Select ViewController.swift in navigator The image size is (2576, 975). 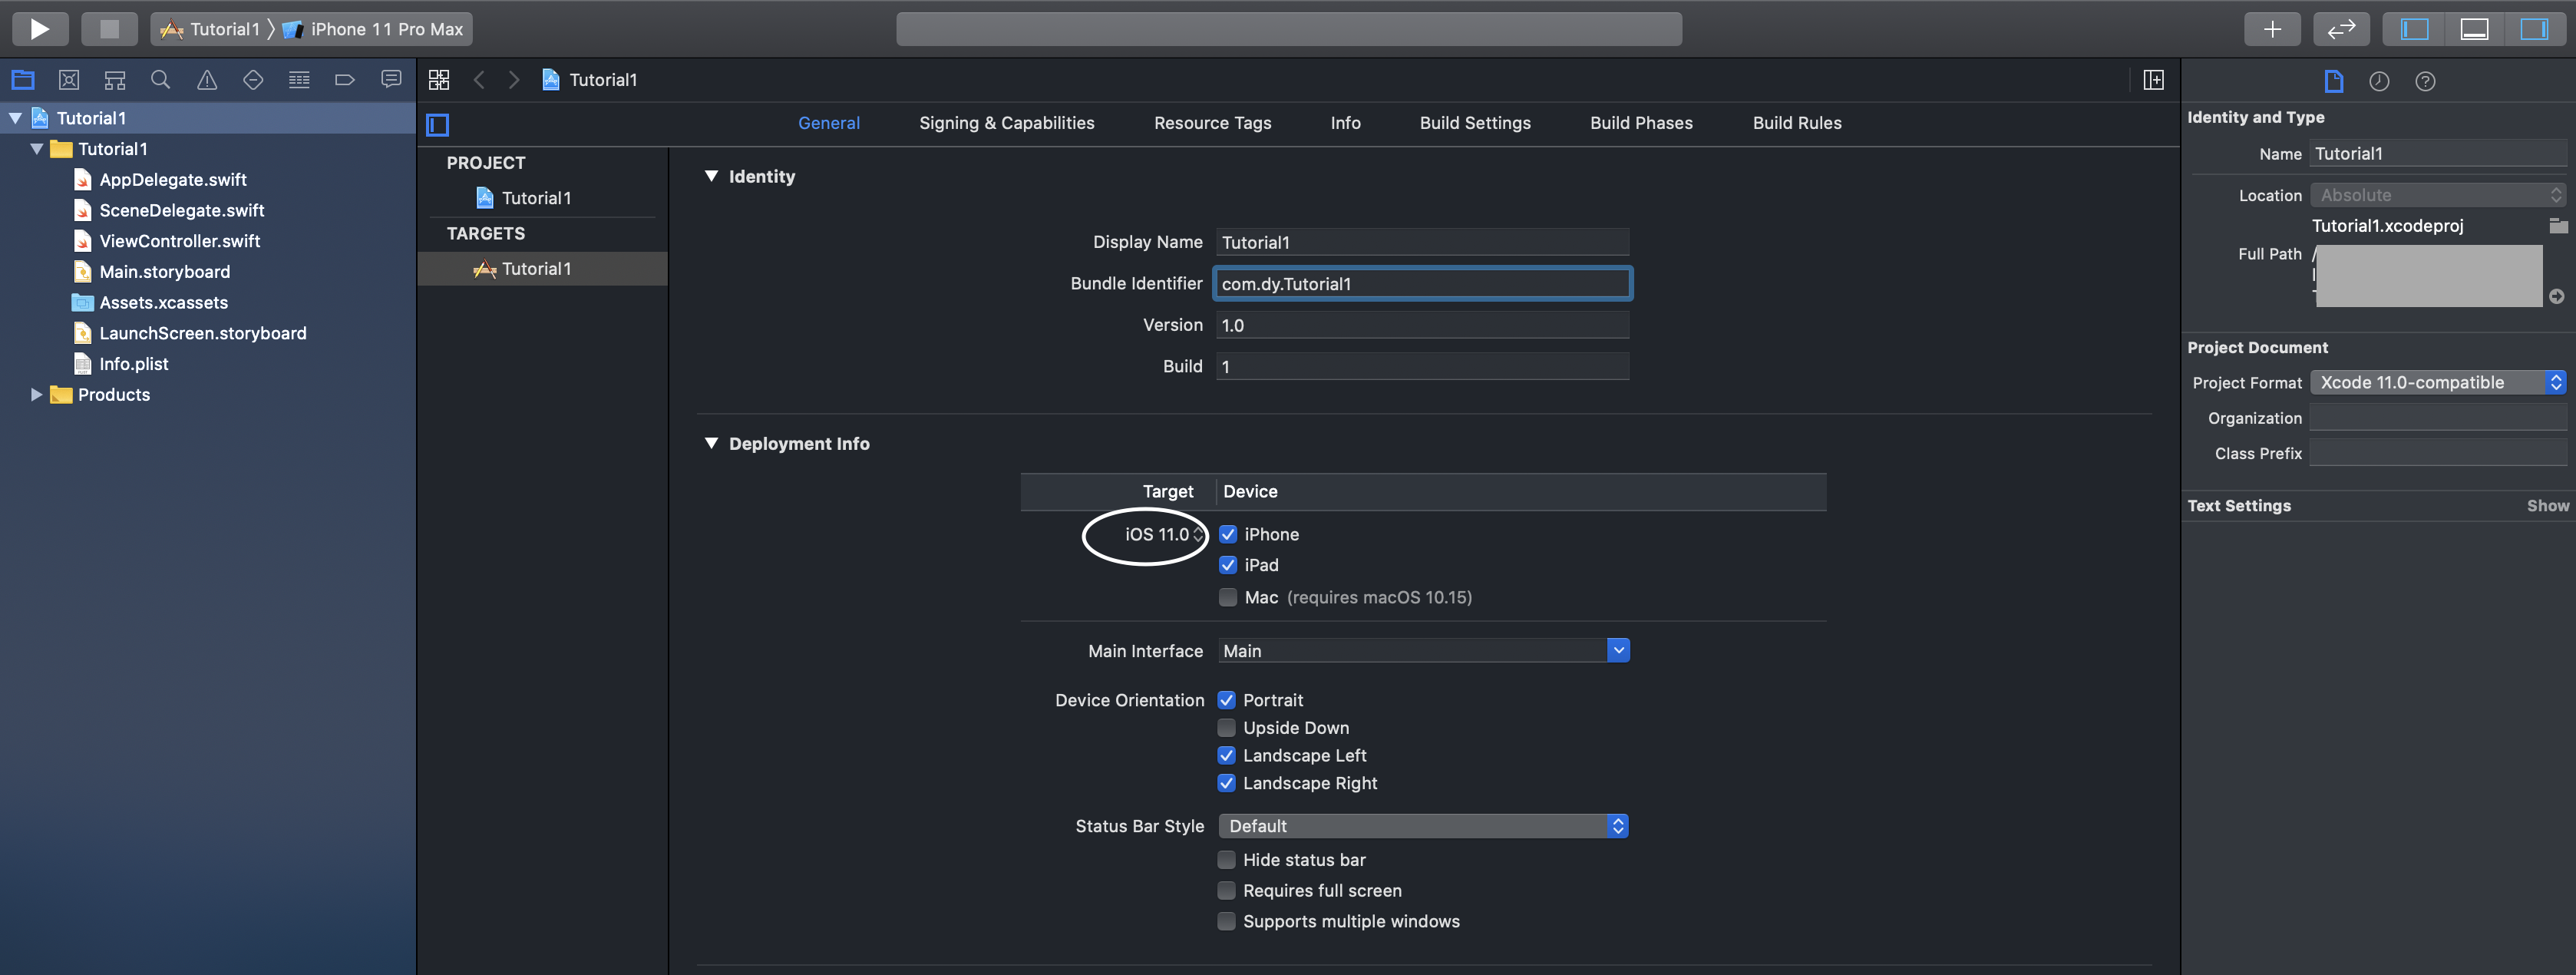[179, 241]
